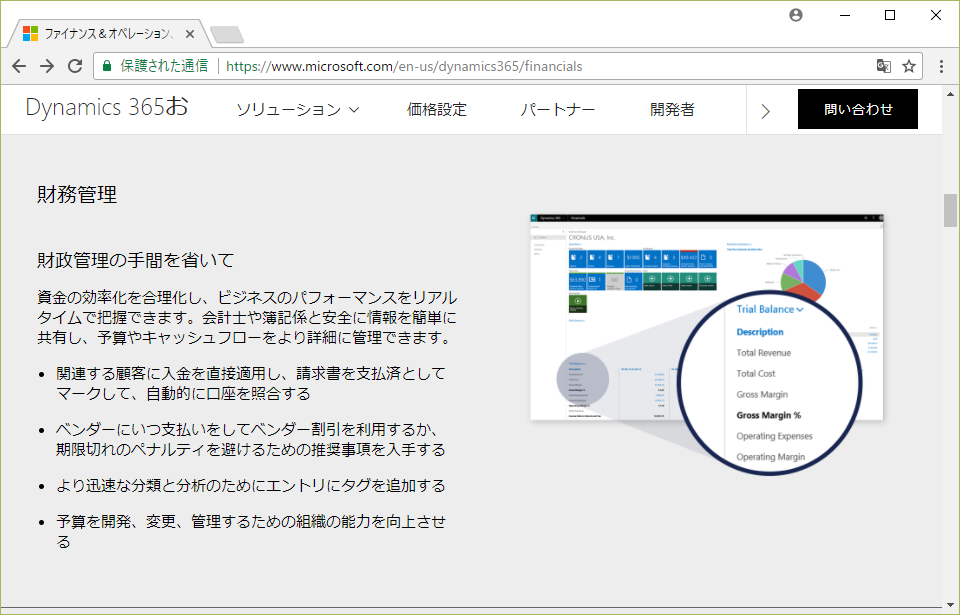Reload the page with the refresh icon

coord(75,66)
